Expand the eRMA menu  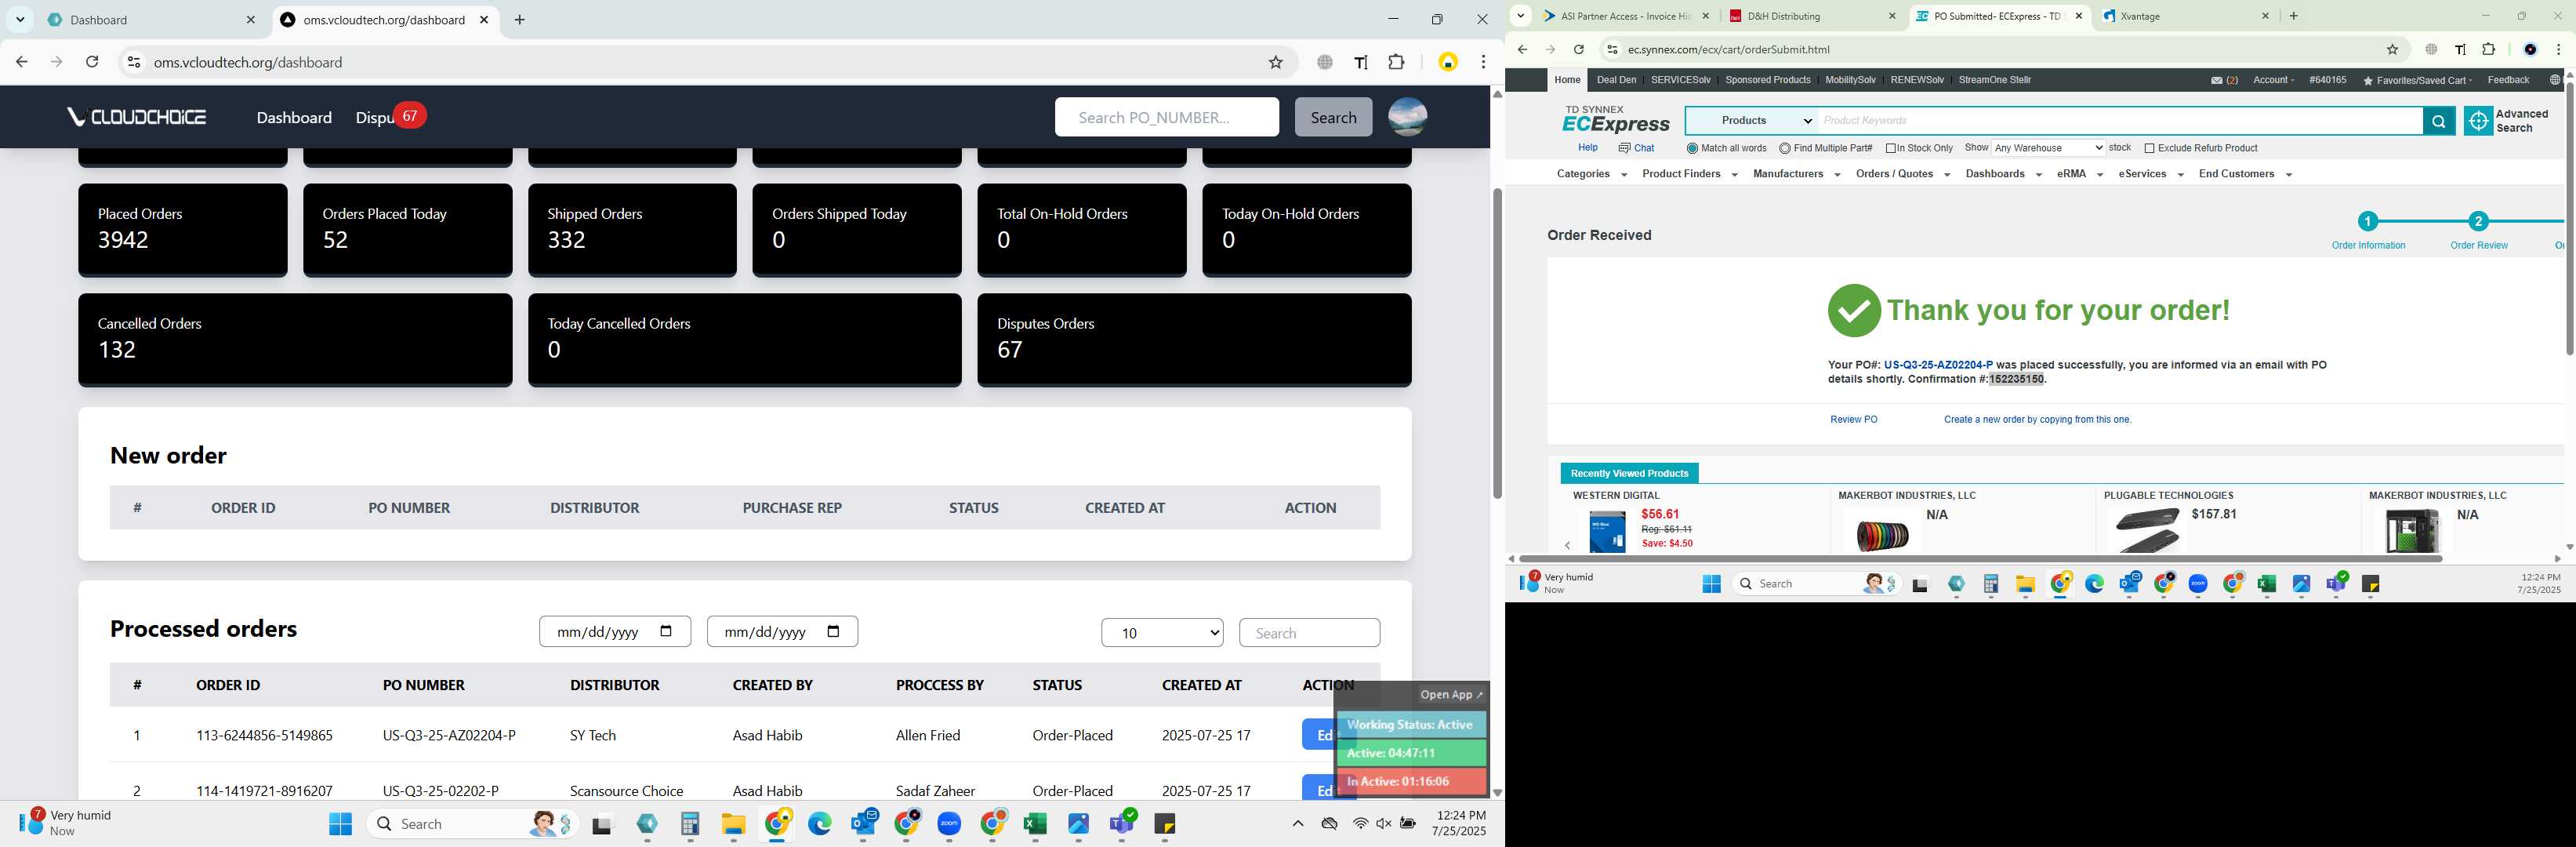(x=2080, y=174)
